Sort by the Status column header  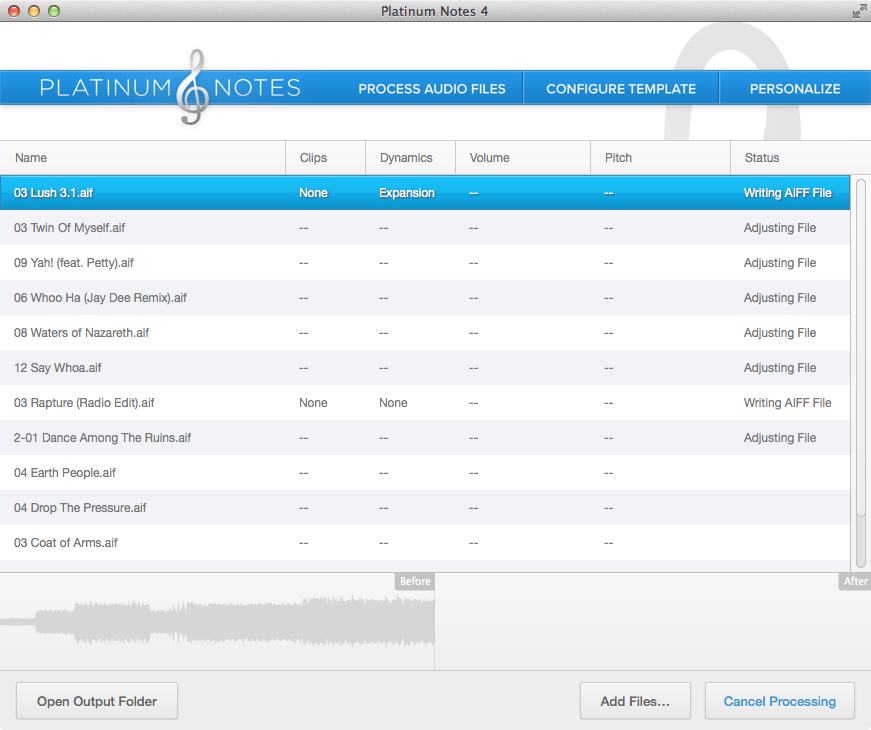click(800, 158)
